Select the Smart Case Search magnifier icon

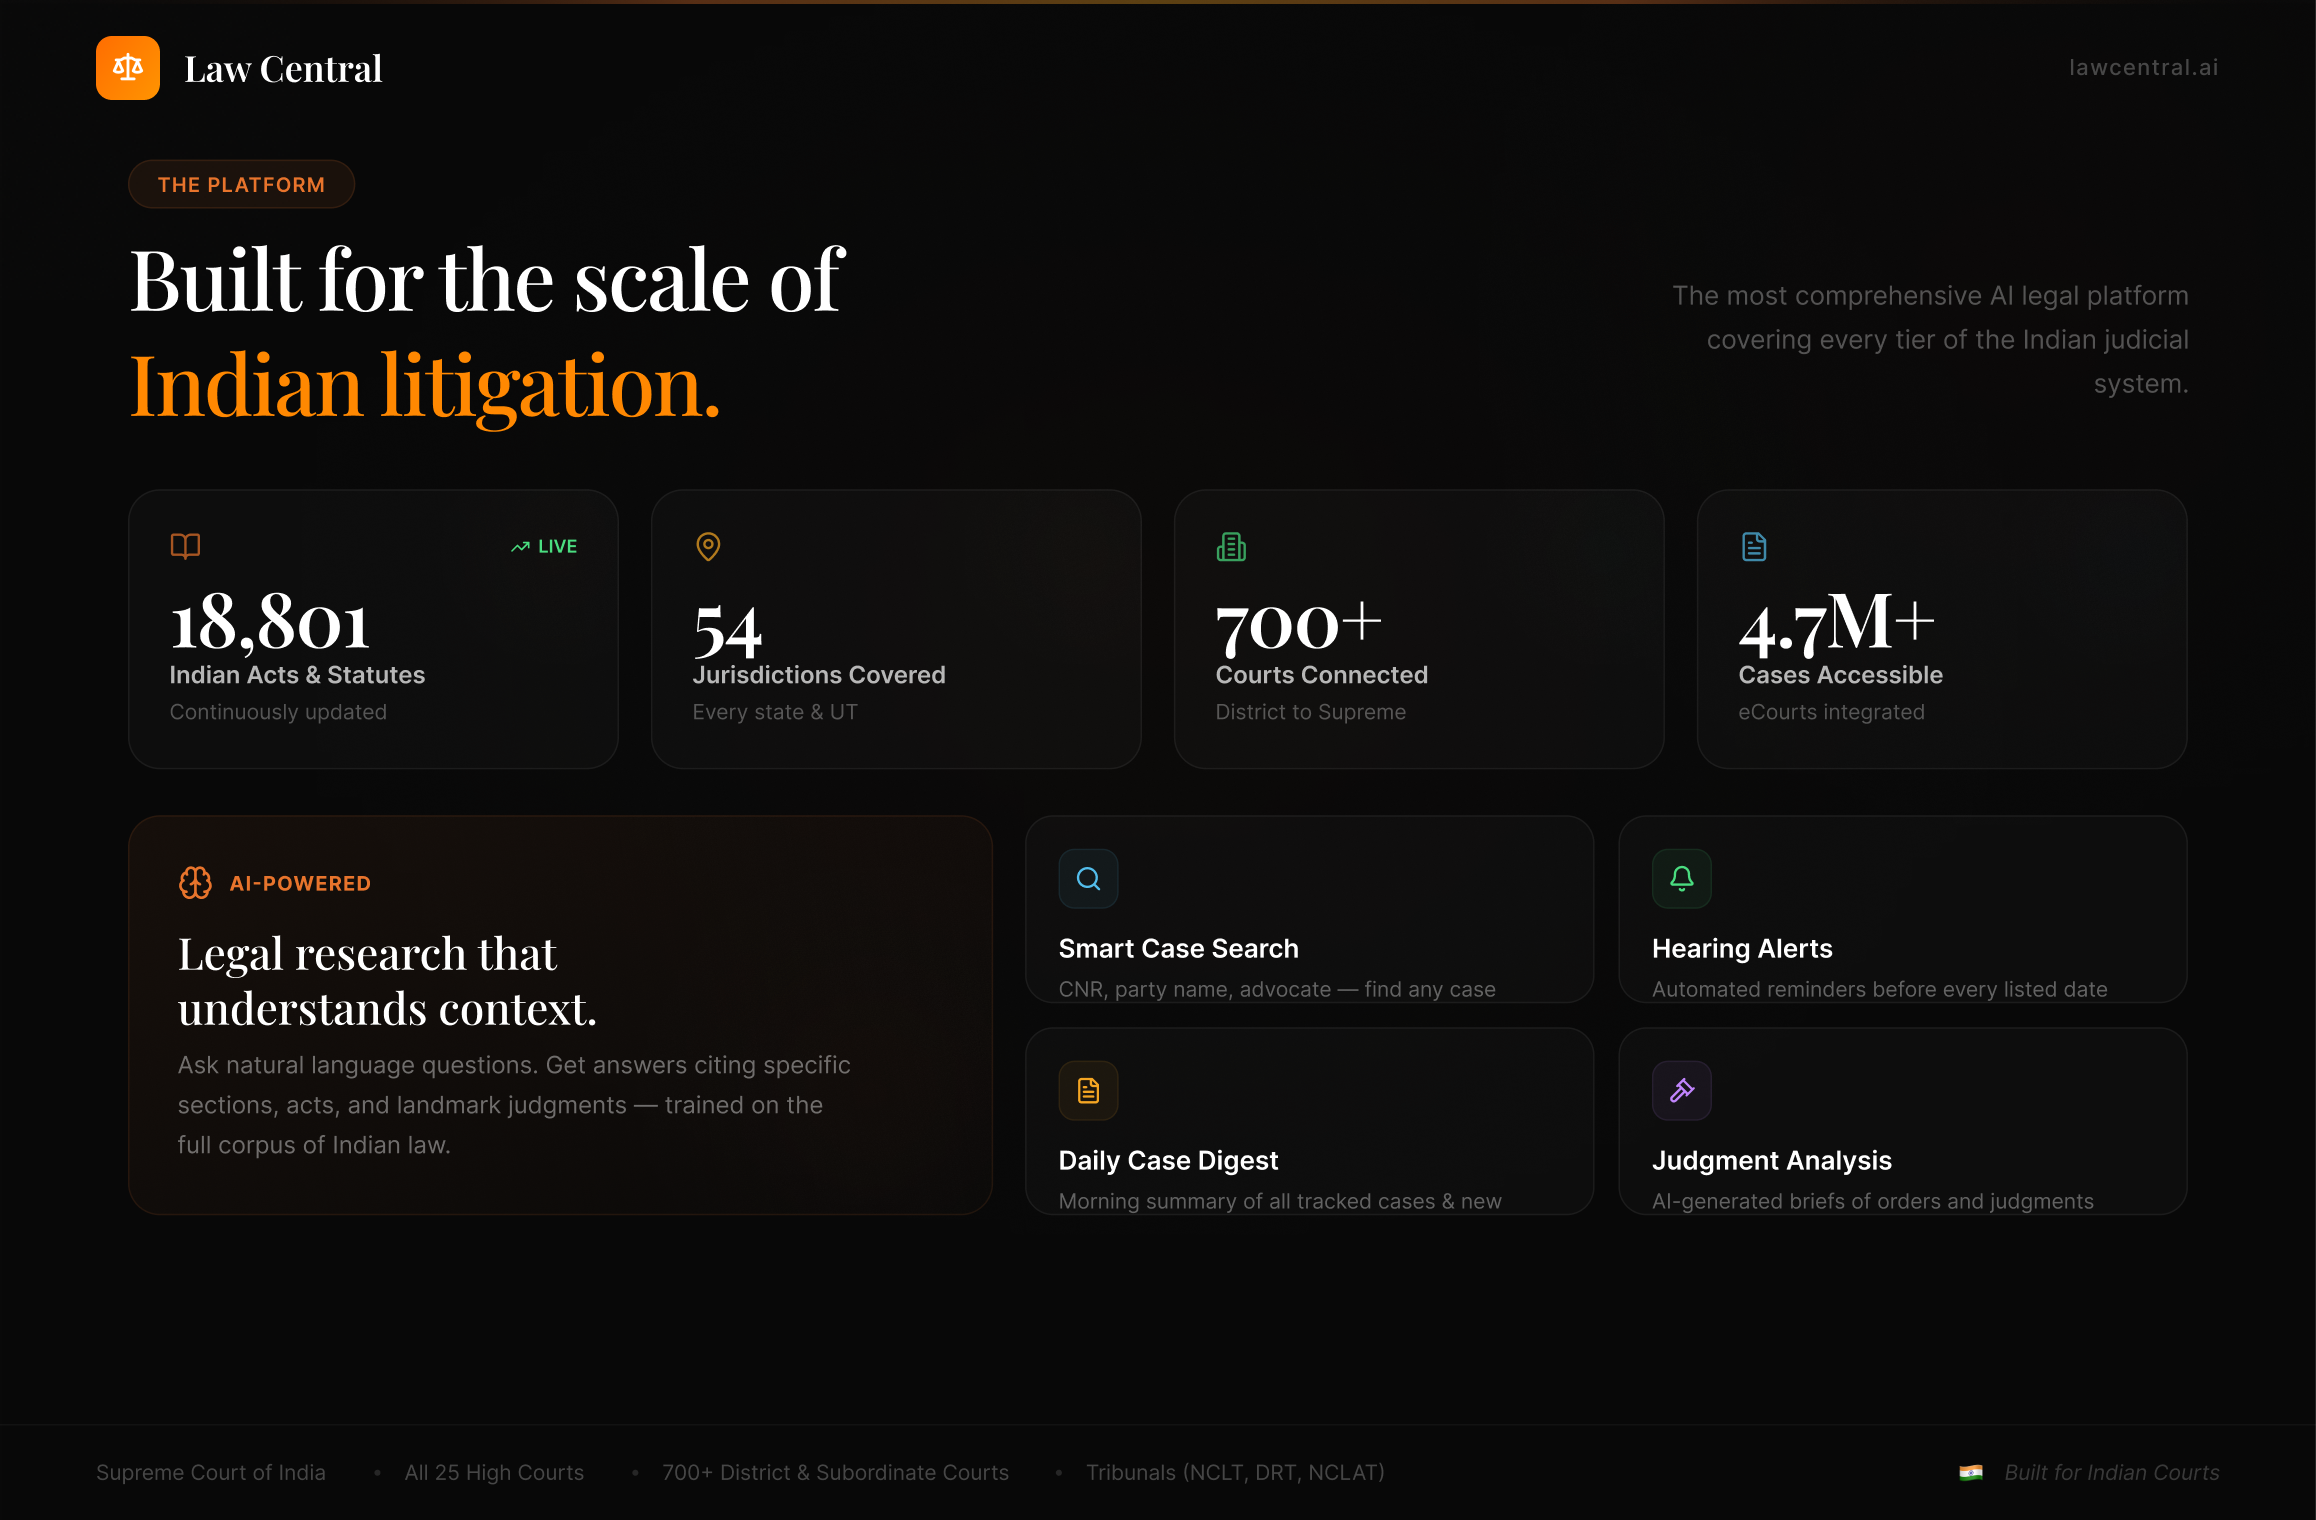point(1088,878)
